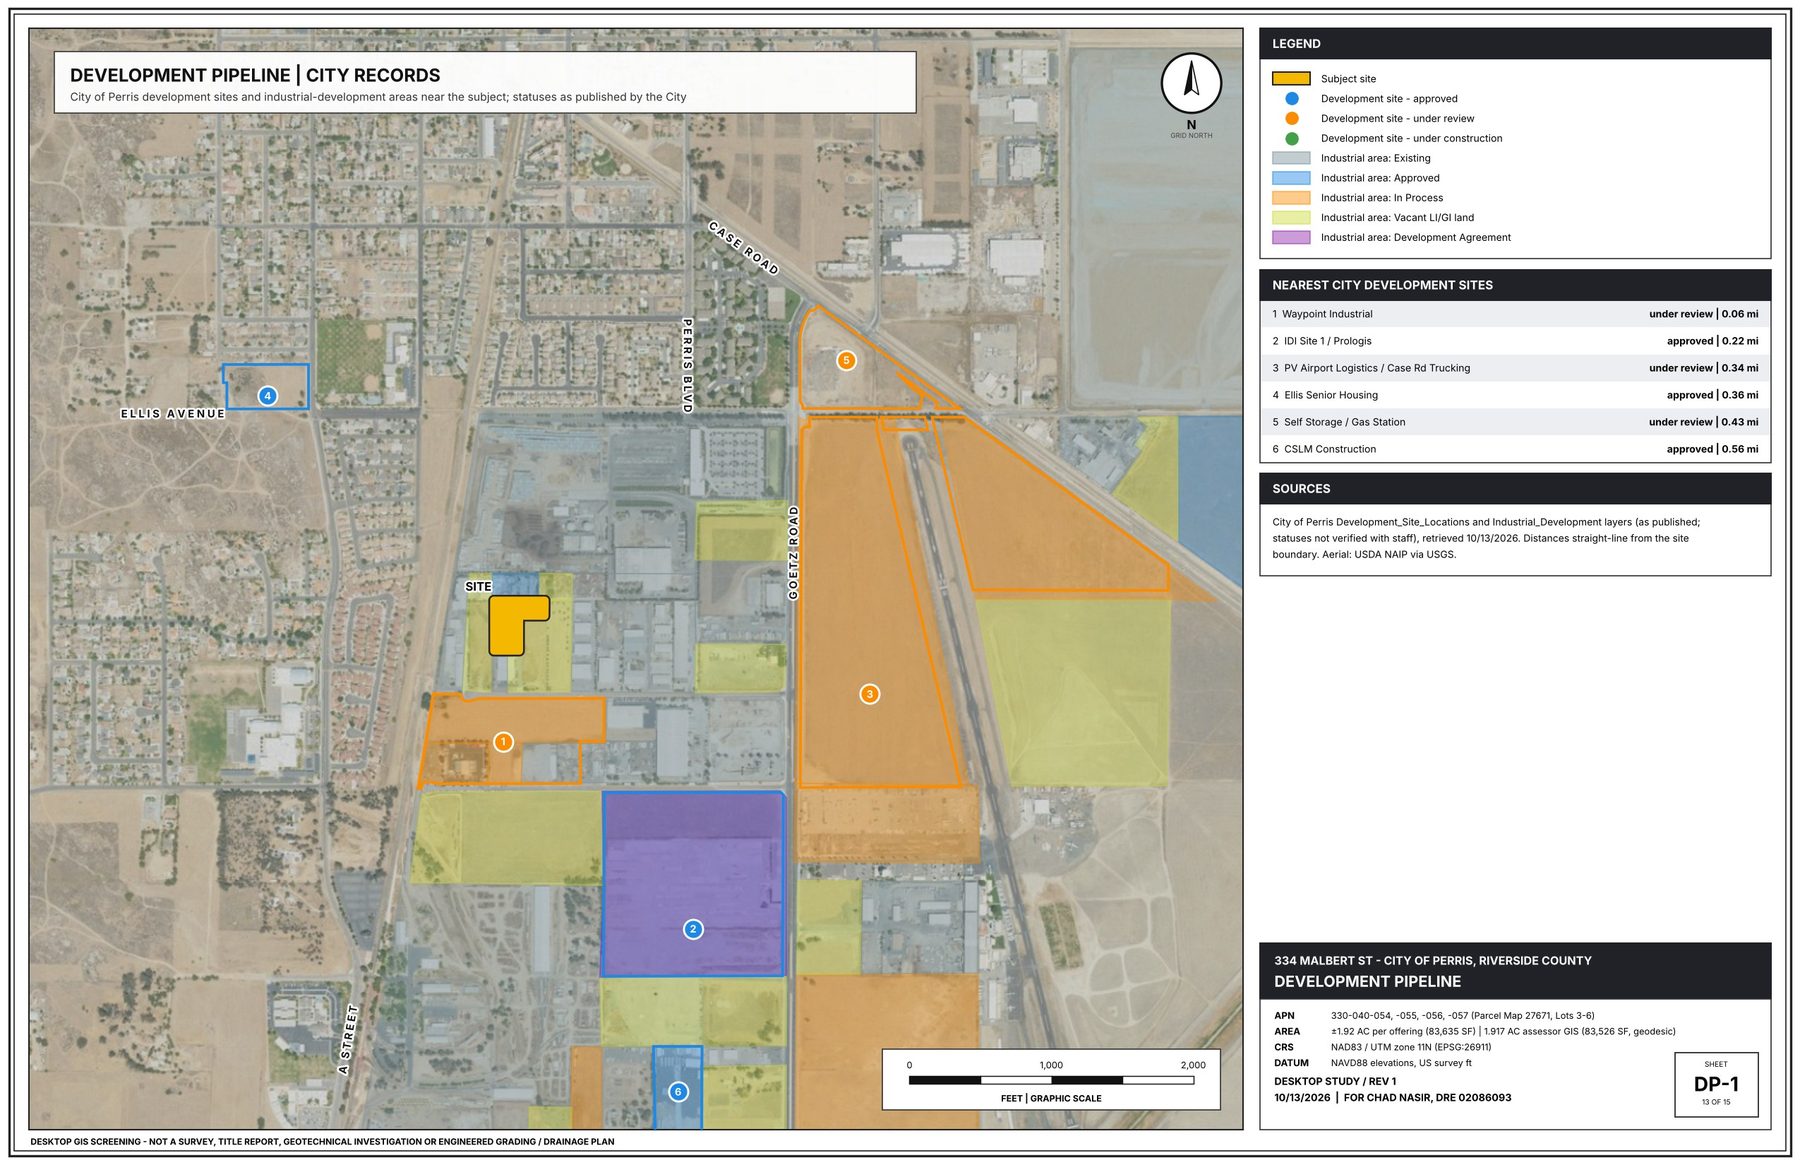
Task: Click the blue approved-site dot in the legend
Action: (x=1291, y=99)
